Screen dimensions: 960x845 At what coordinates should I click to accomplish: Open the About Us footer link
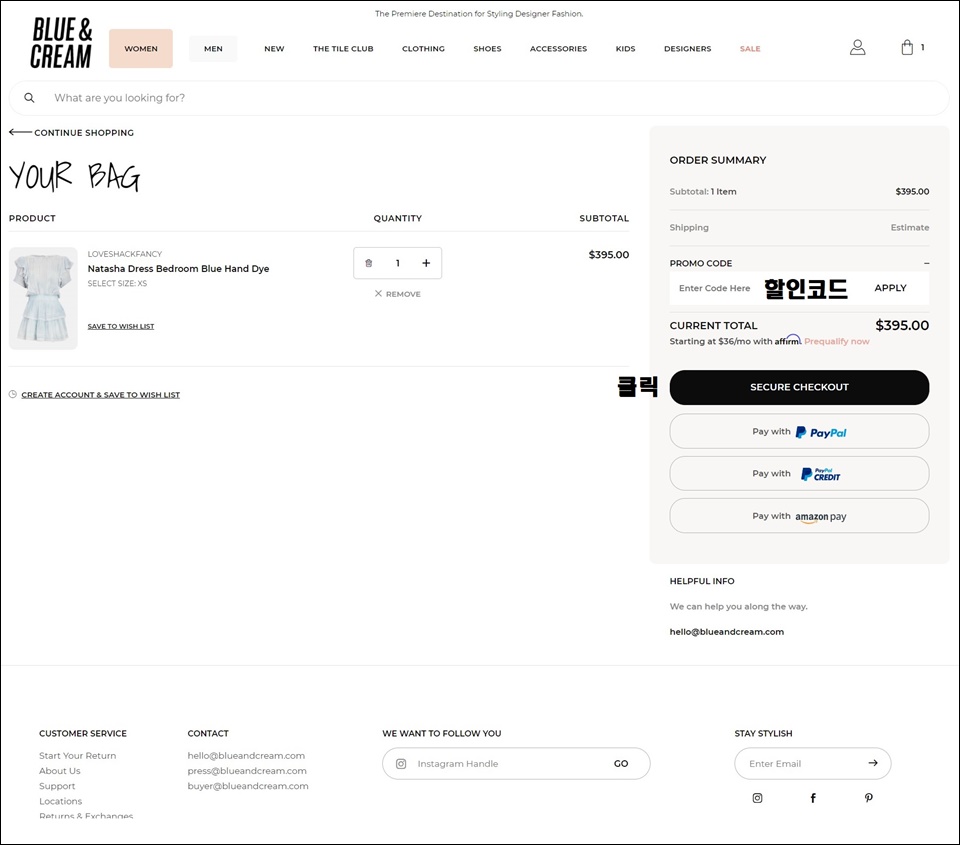pos(59,771)
